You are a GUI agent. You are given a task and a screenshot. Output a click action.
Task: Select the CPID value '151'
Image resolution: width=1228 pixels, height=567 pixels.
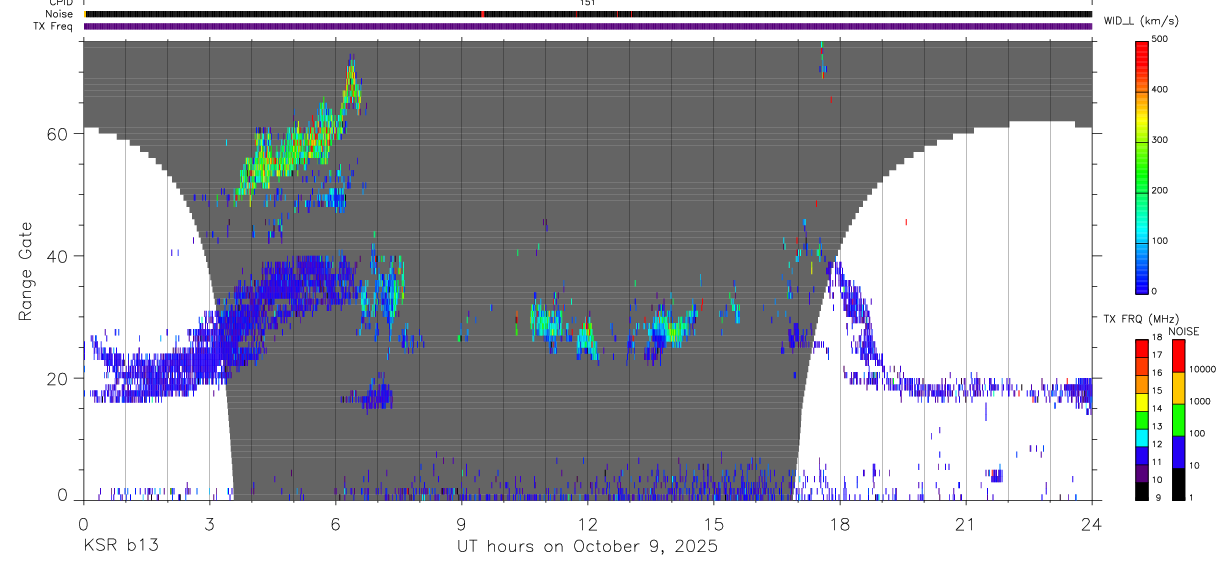pyautogui.click(x=587, y=3)
